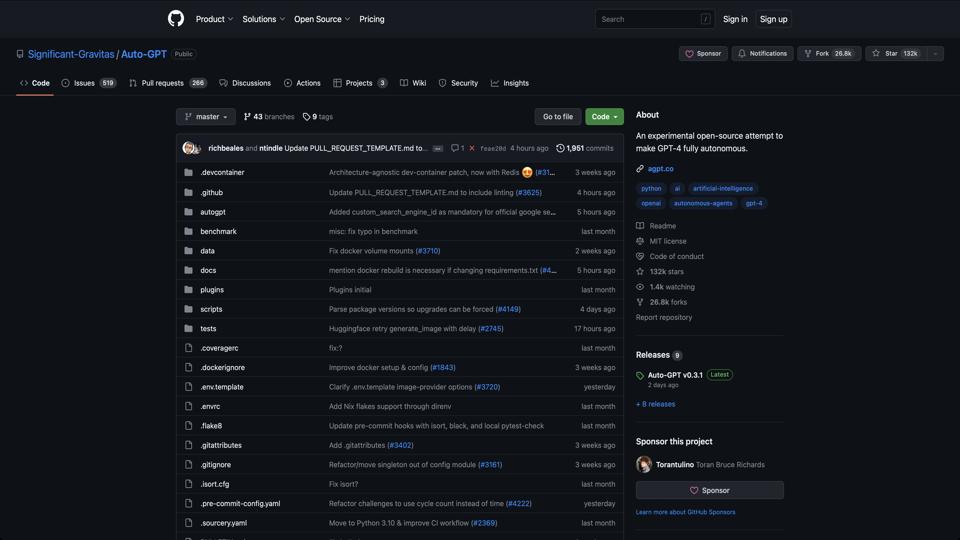Image resolution: width=960 pixels, height=540 pixels.
Task: Expand the Product menu
Action: tap(214, 19)
